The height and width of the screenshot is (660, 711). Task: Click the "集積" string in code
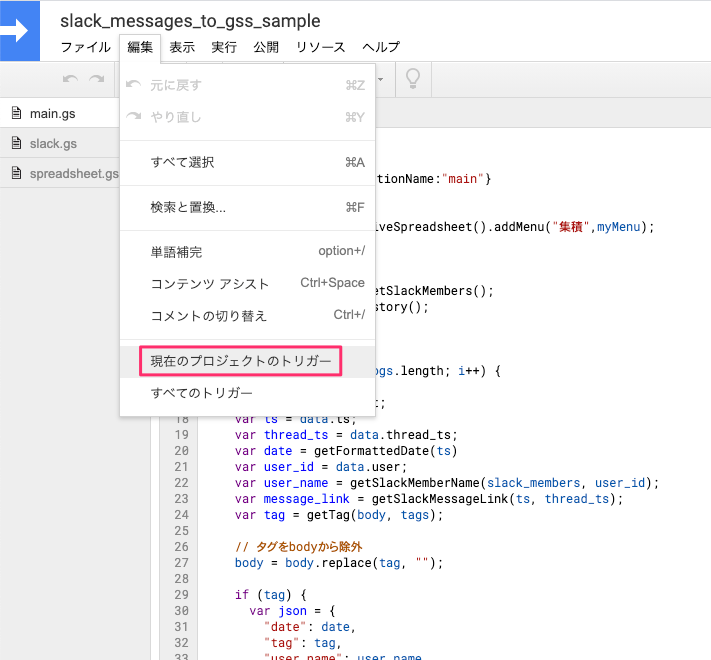[x=570, y=227]
